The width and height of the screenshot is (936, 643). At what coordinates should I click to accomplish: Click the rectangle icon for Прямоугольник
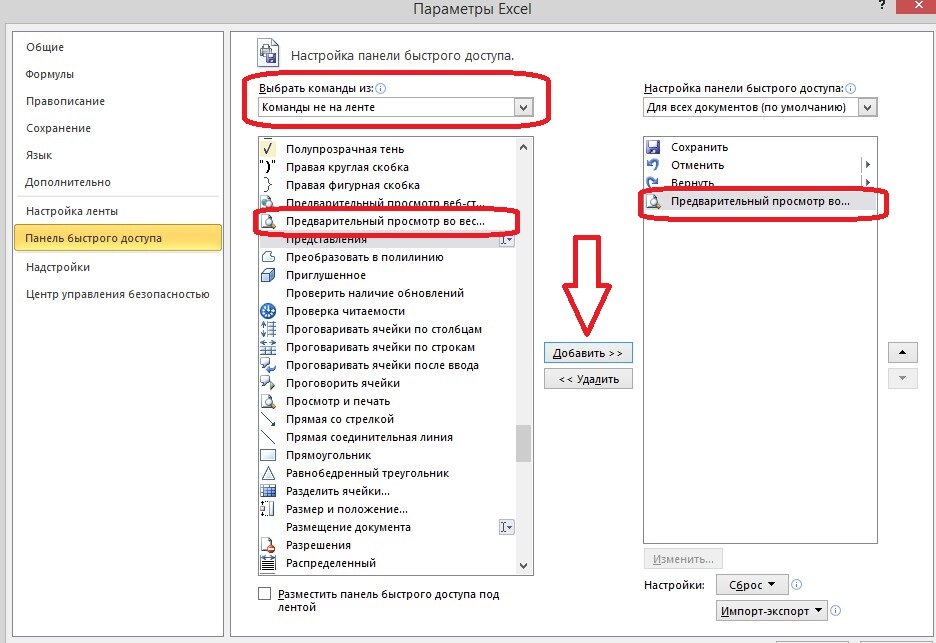[x=268, y=455]
